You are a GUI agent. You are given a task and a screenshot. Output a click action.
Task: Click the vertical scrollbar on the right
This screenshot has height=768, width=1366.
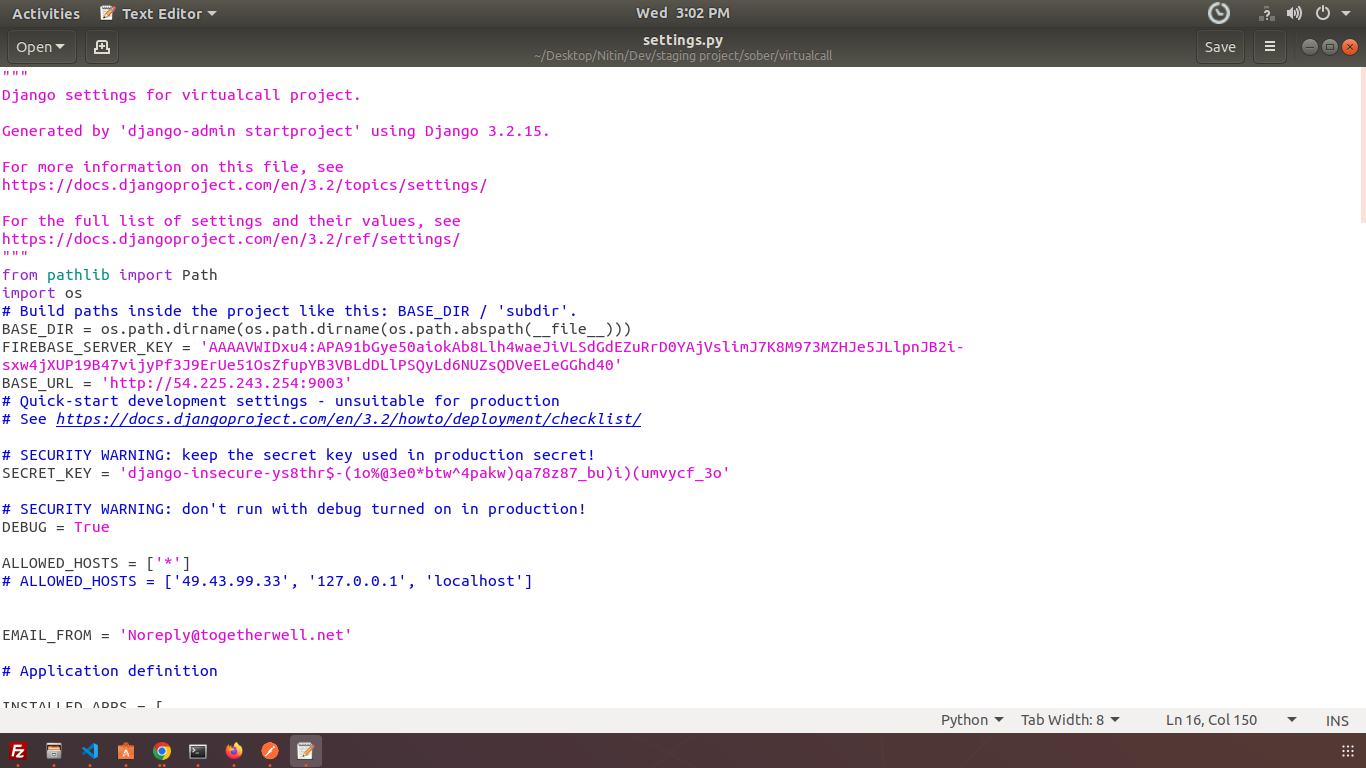[1362, 150]
